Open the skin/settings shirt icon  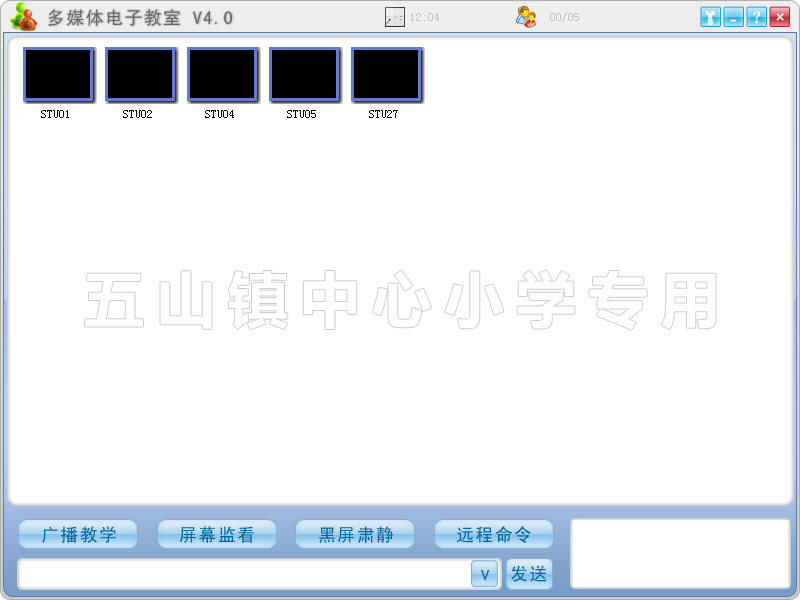click(710, 17)
